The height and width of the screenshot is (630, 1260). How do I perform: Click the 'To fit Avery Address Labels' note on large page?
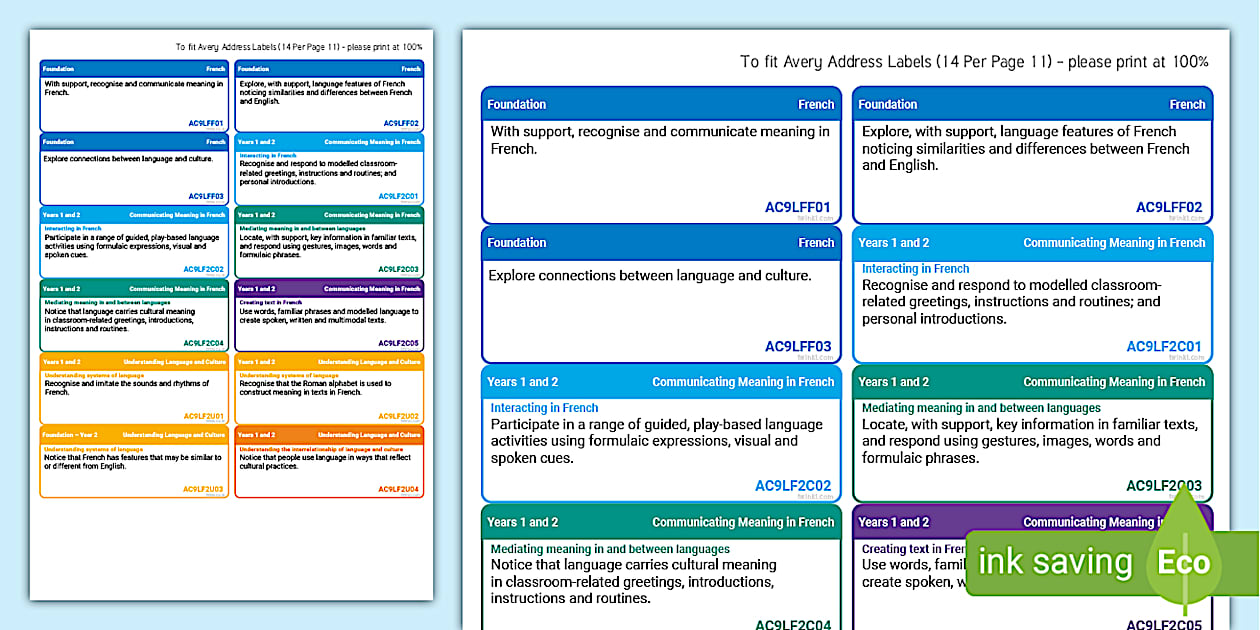pyautogui.click(x=974, y=62)
